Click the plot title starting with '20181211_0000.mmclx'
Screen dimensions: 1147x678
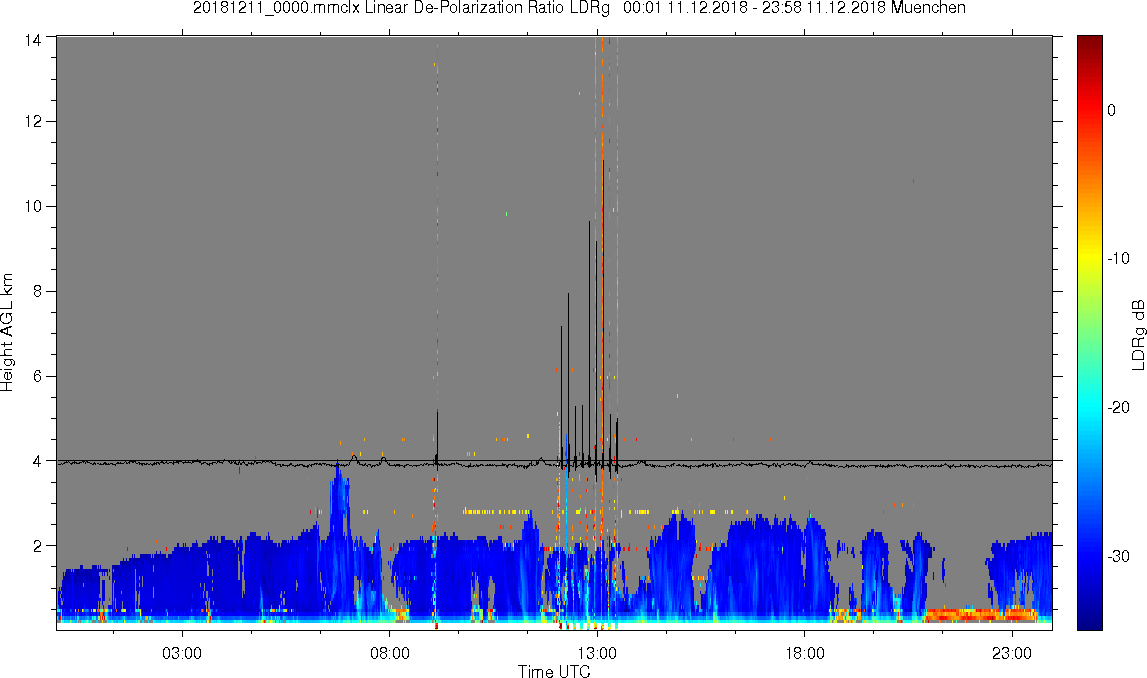pos(579,8)
